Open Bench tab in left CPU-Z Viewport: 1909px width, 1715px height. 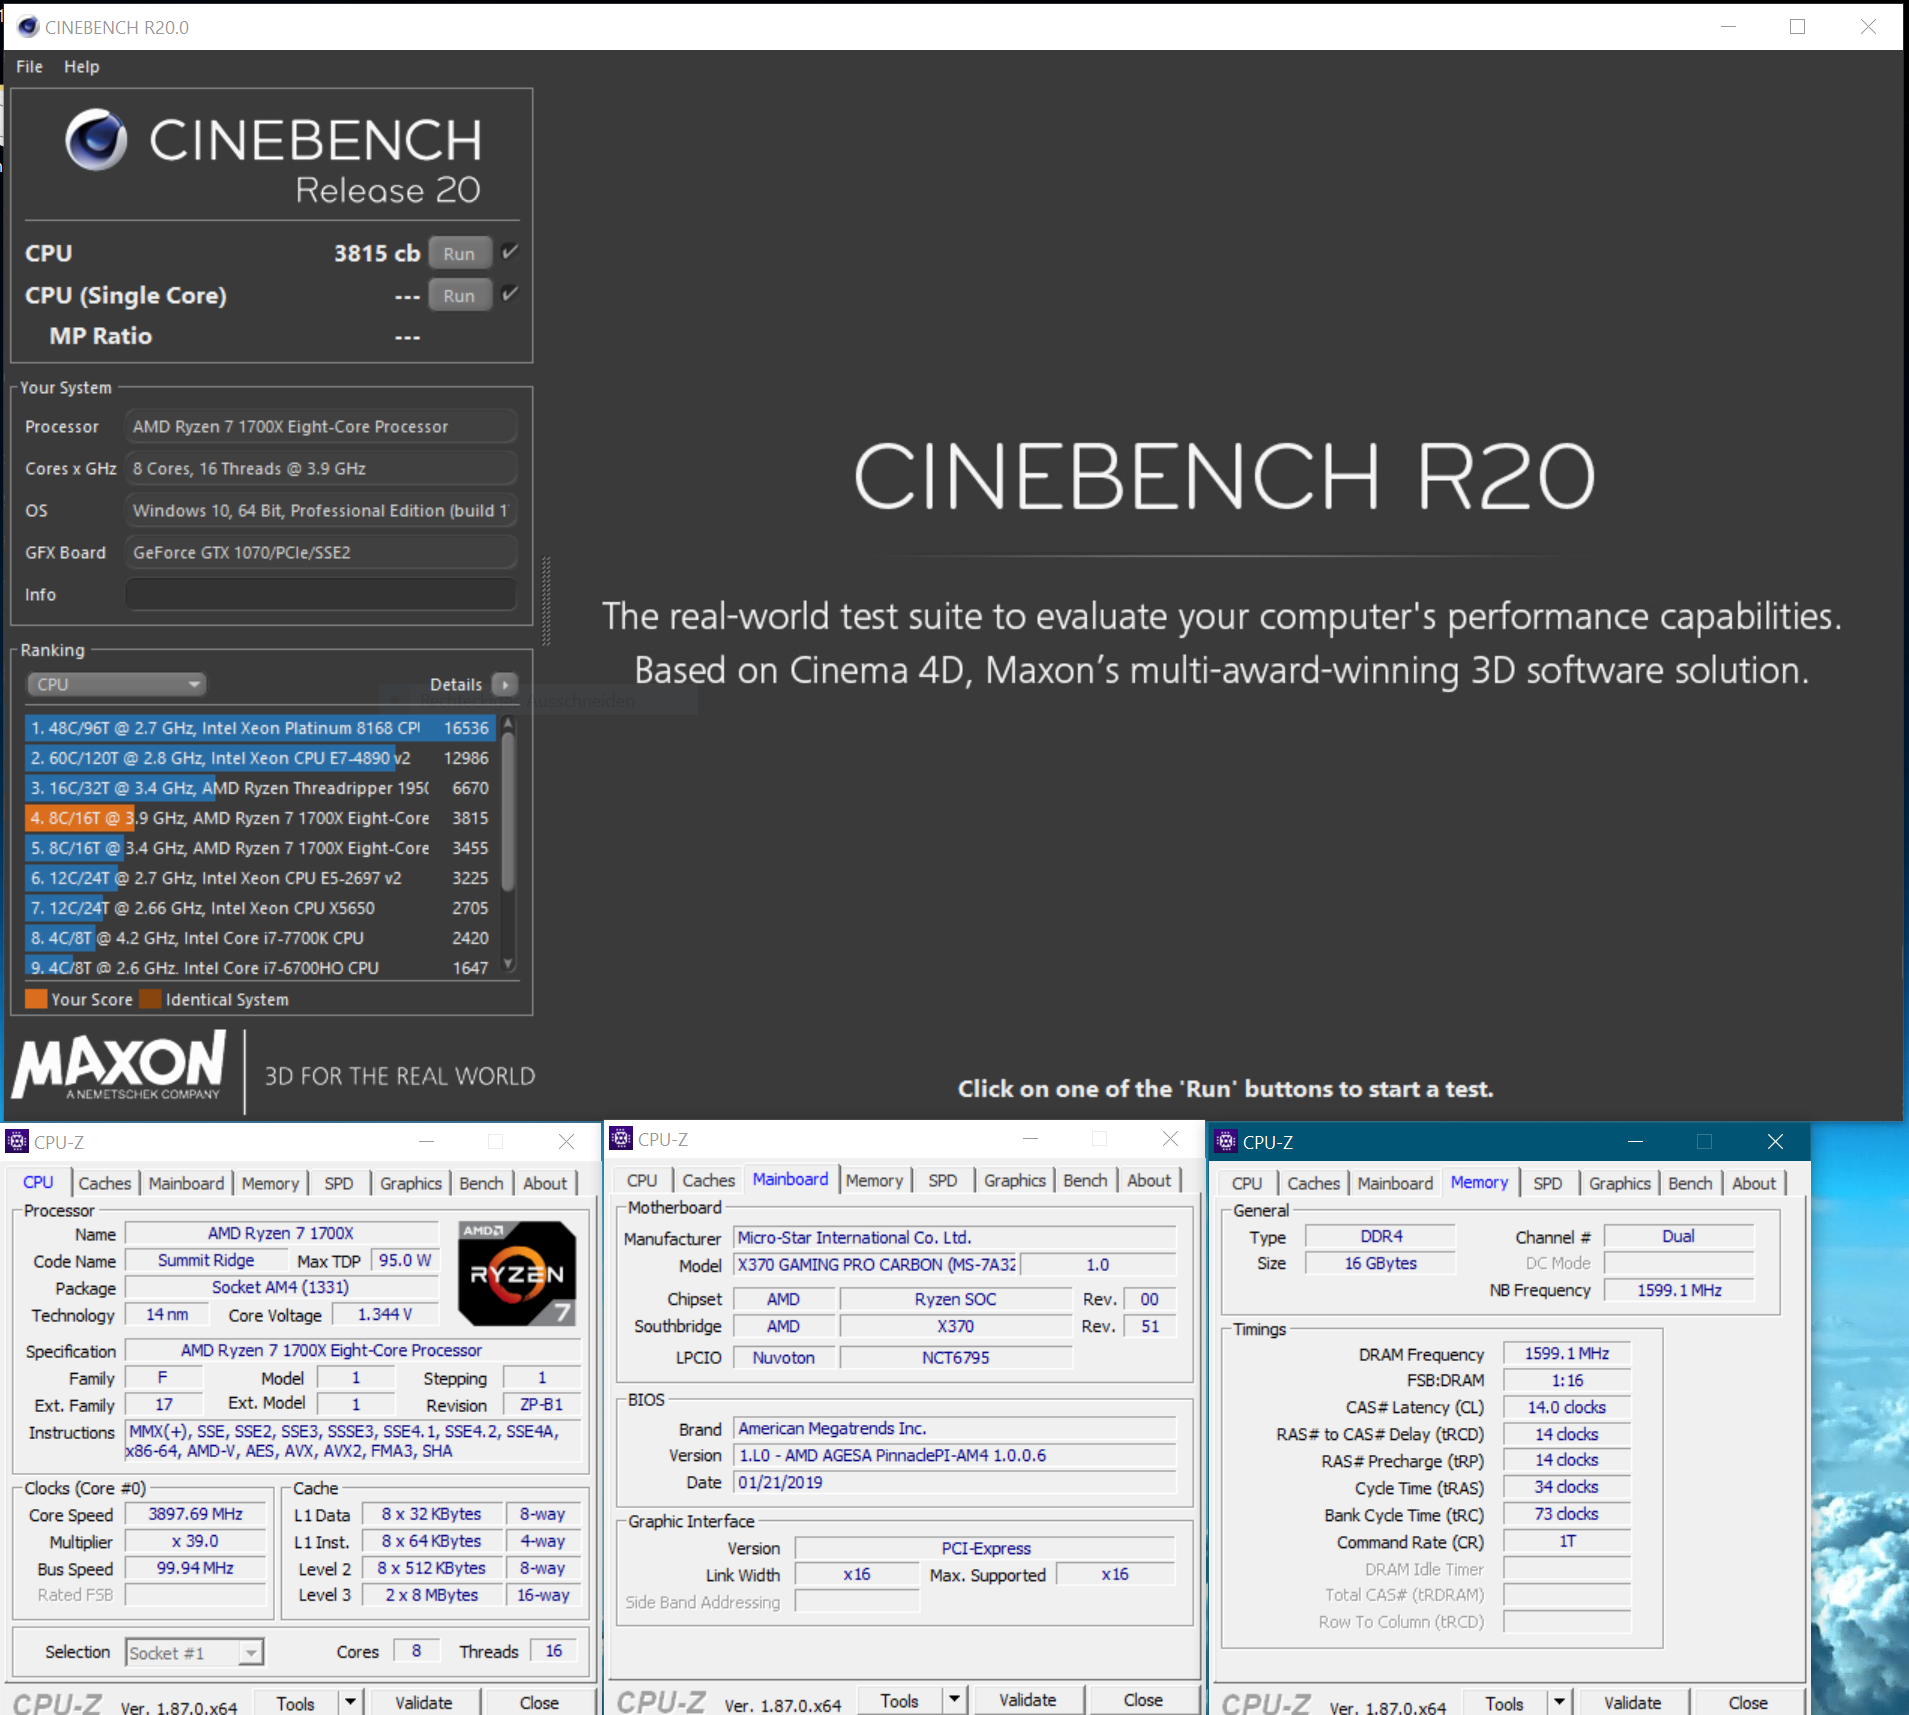click(x=481, y=1183)
